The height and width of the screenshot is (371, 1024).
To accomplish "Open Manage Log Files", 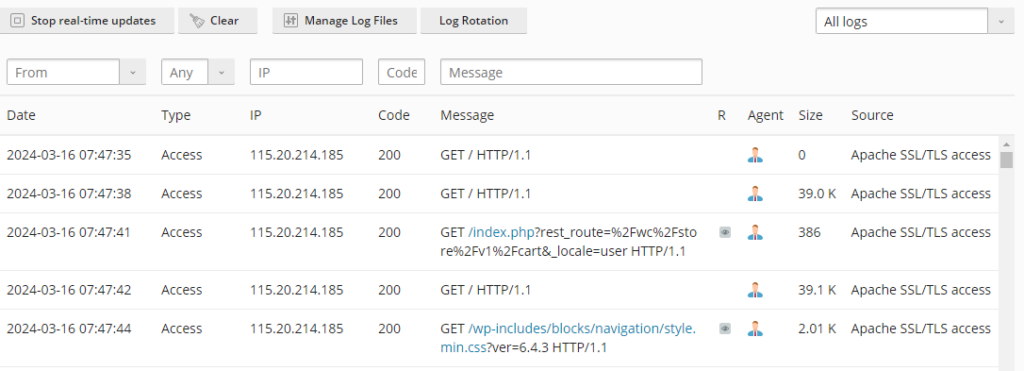I will coord(344,21).
